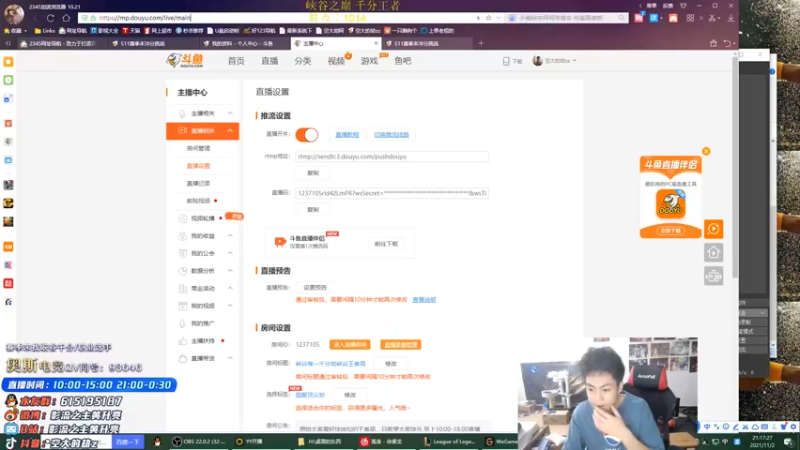
Task: Click the QQ penguin icon in taskbar
Action: 157,441
